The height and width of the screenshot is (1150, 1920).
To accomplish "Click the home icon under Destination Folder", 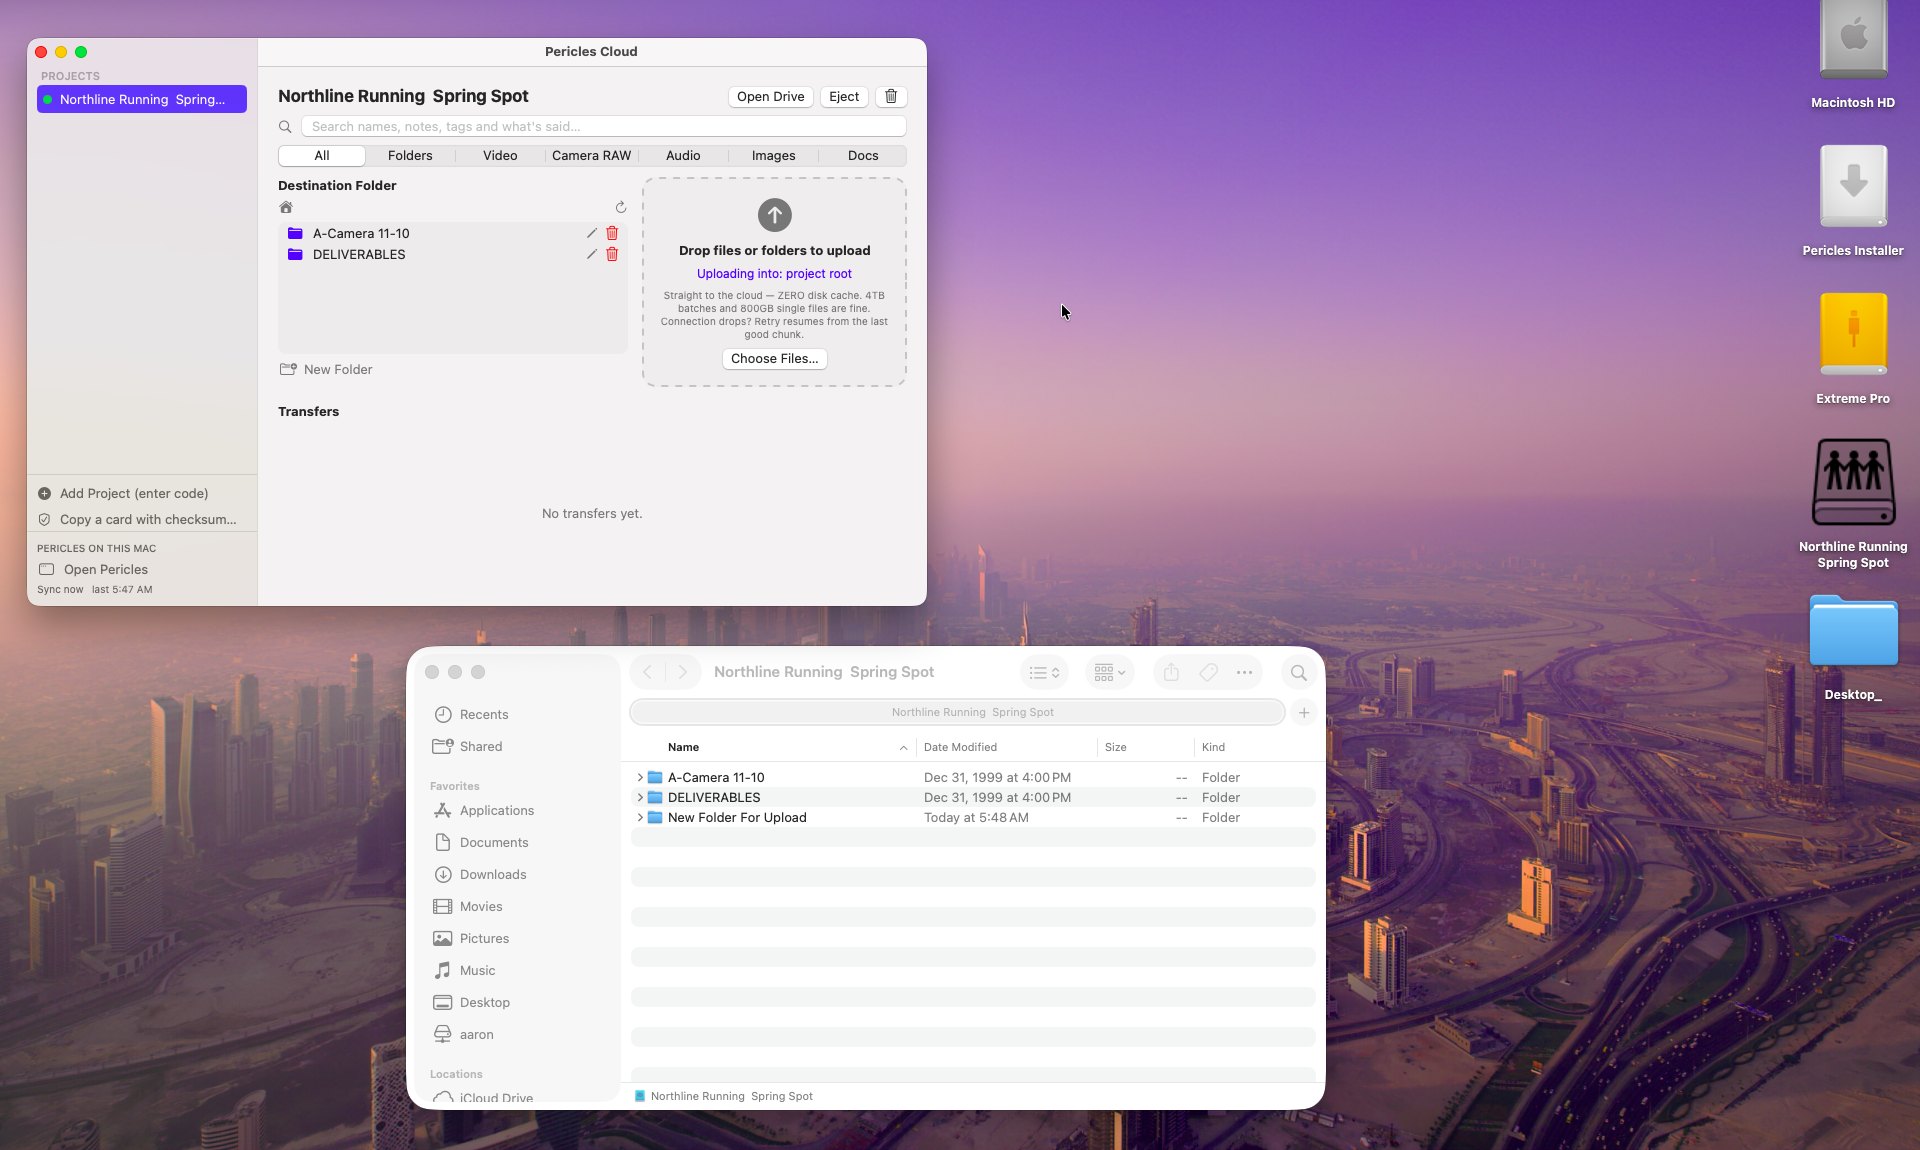I will [286, 208].
